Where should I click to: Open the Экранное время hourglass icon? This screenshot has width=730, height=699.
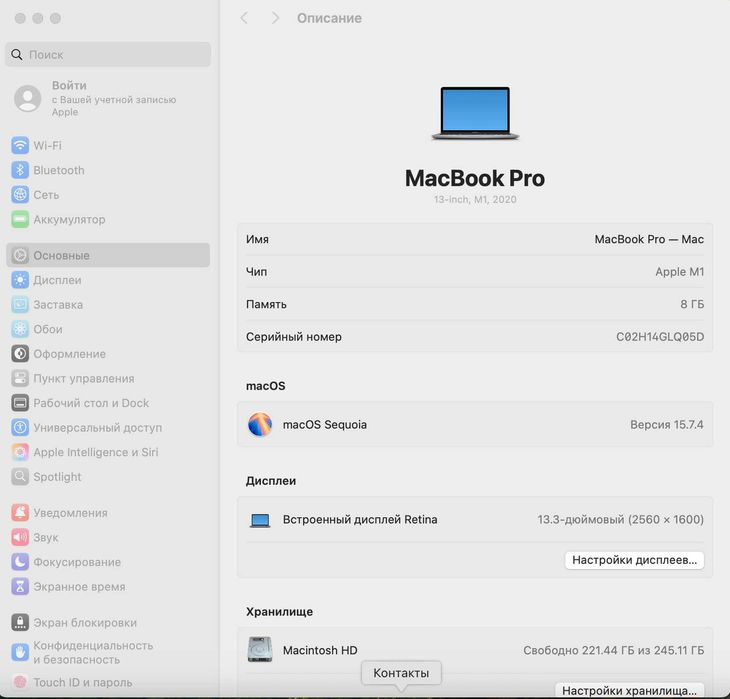click(20, 587)
